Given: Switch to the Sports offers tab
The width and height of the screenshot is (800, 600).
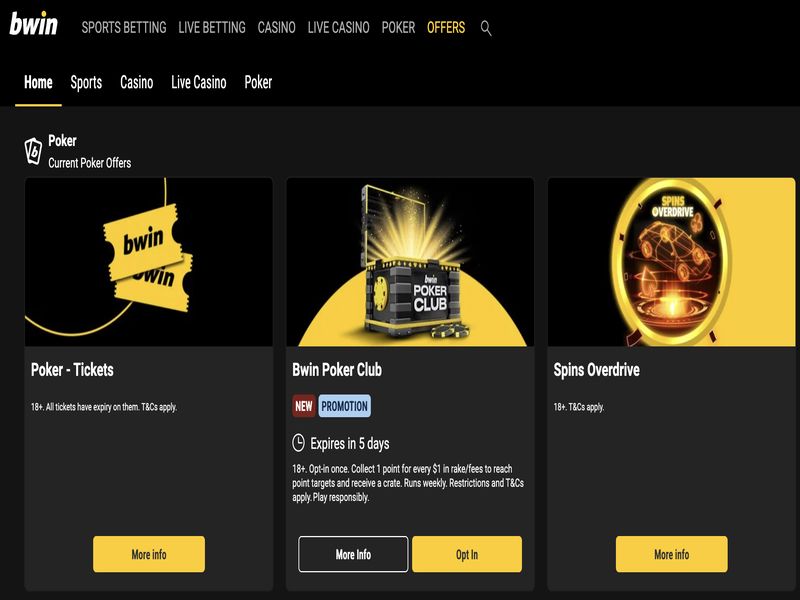Looking at the screenshot, I should 86,83.
